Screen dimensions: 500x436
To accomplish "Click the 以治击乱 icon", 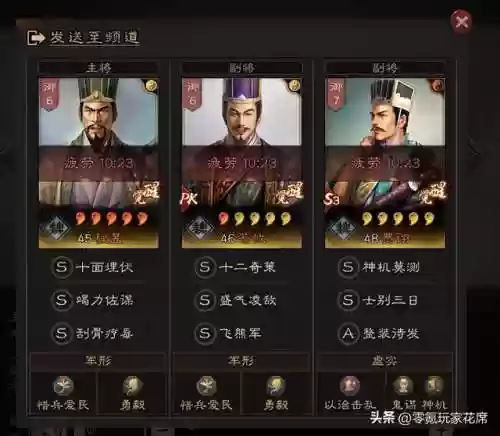I will [x=350, y=386].
